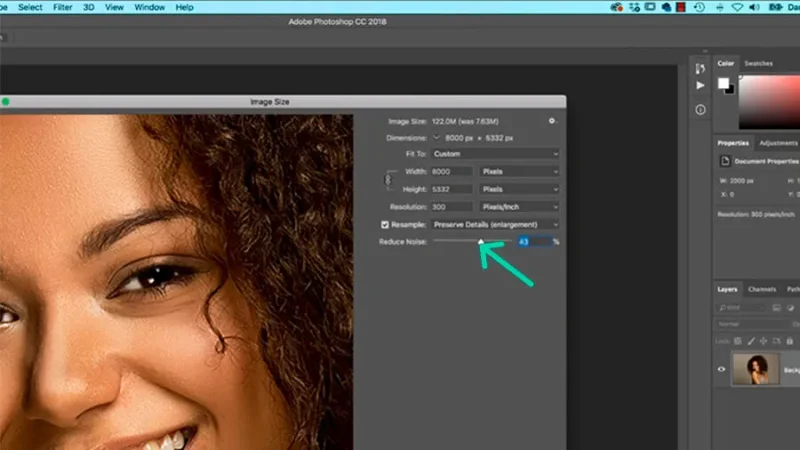Switch to the Adjustments tab

tap(778, 143)
